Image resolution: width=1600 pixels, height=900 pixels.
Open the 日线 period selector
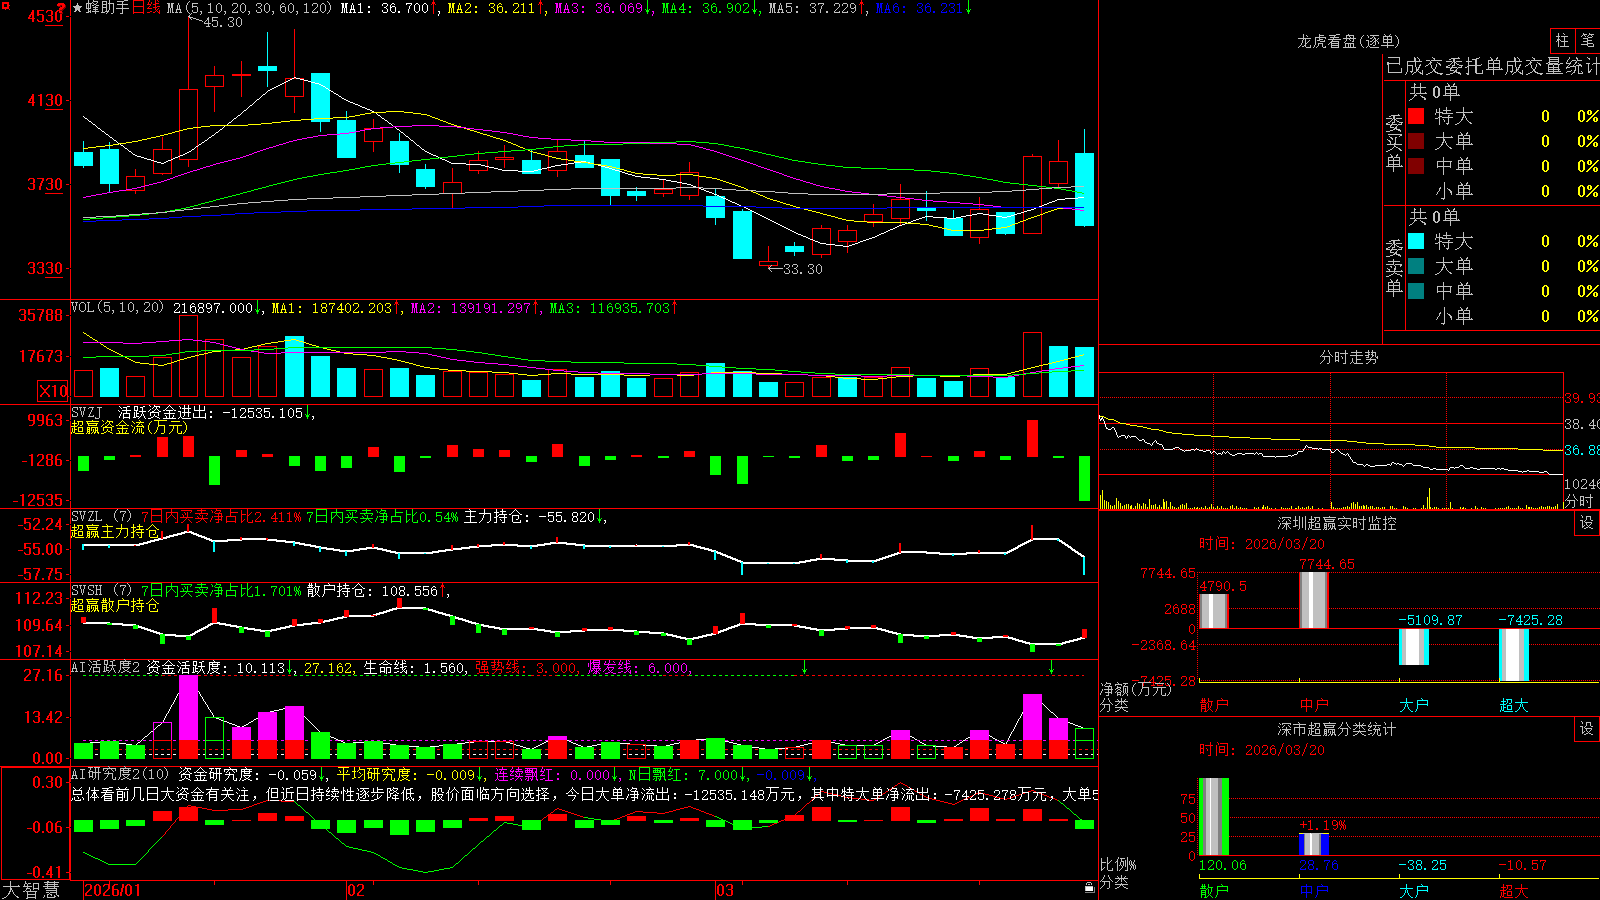click(x=146, y=8)
